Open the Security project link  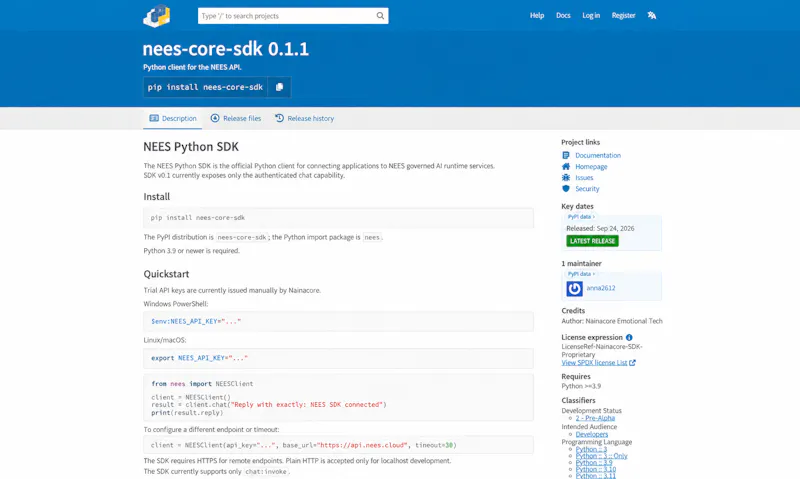[x=587, y=189]
